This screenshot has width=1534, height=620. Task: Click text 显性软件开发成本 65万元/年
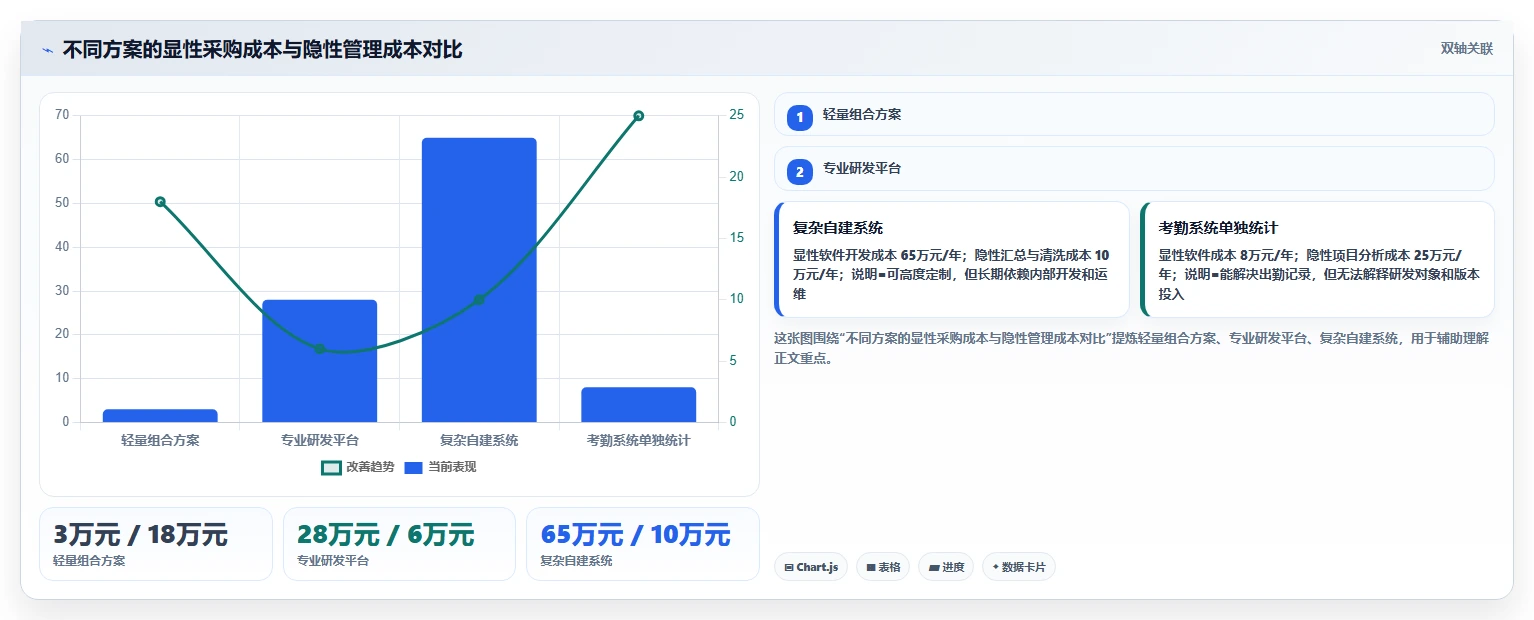(879, 255)
